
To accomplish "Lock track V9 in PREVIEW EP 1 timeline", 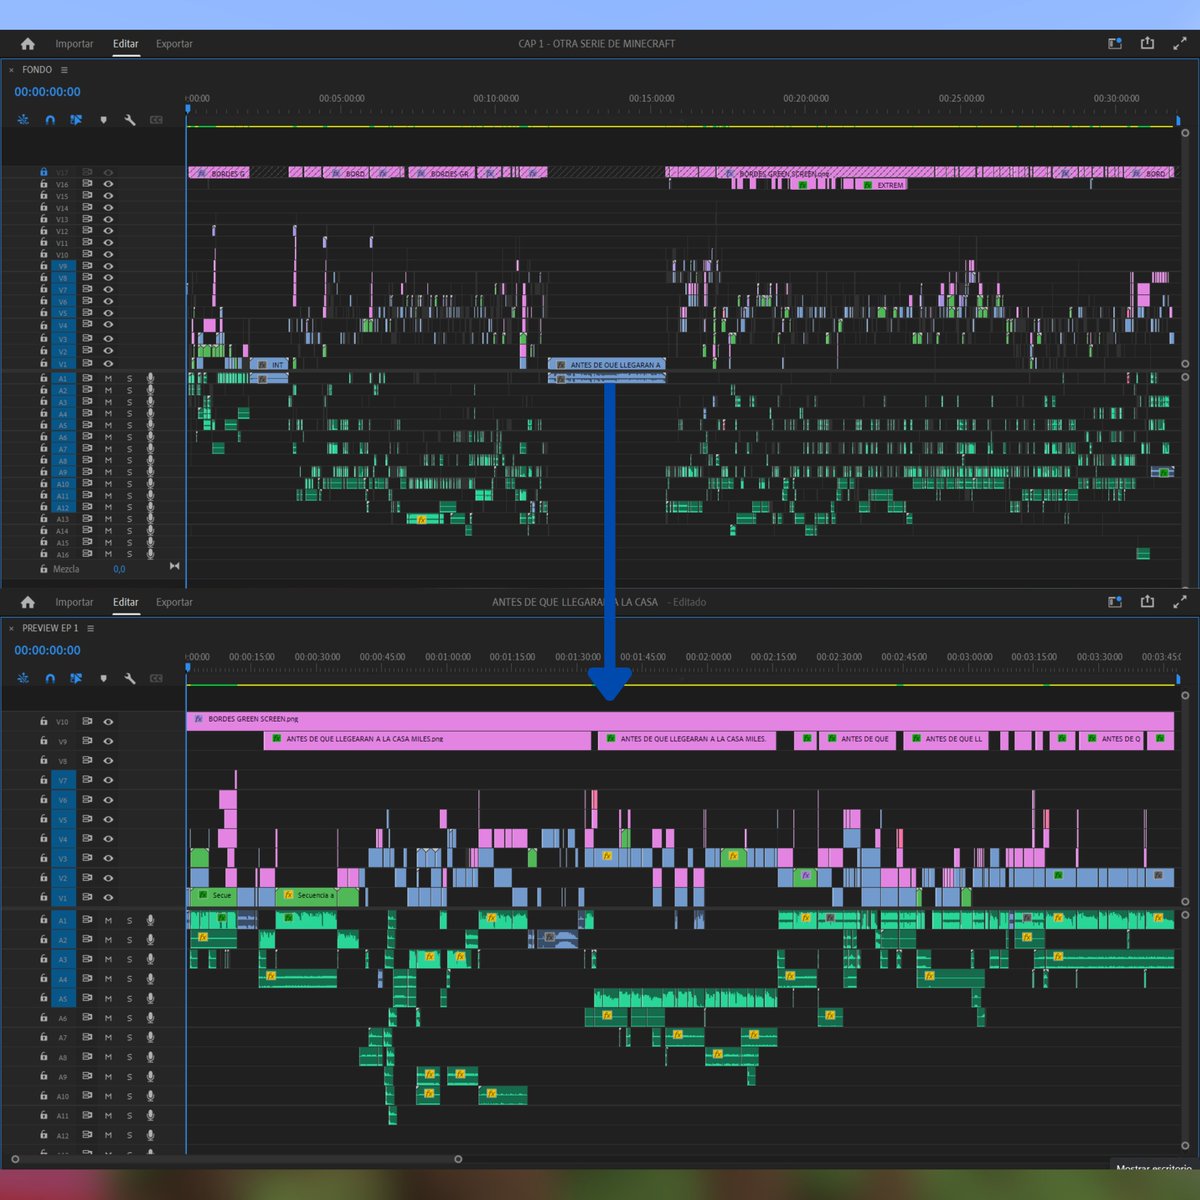I will coord(43,741).
